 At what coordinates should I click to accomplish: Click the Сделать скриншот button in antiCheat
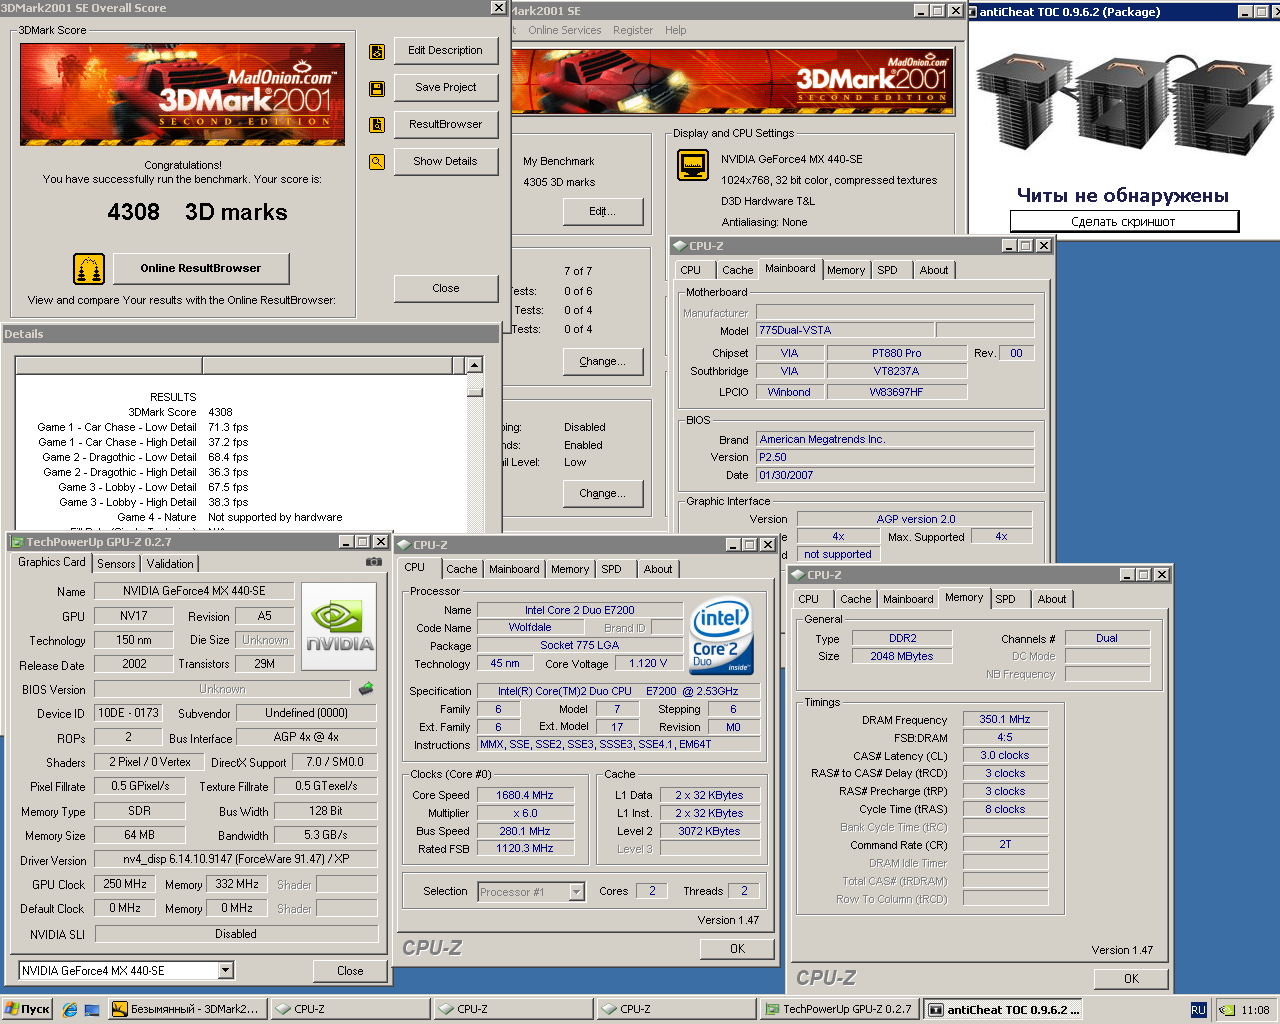pyautogui.click(x=1124, y=222)
